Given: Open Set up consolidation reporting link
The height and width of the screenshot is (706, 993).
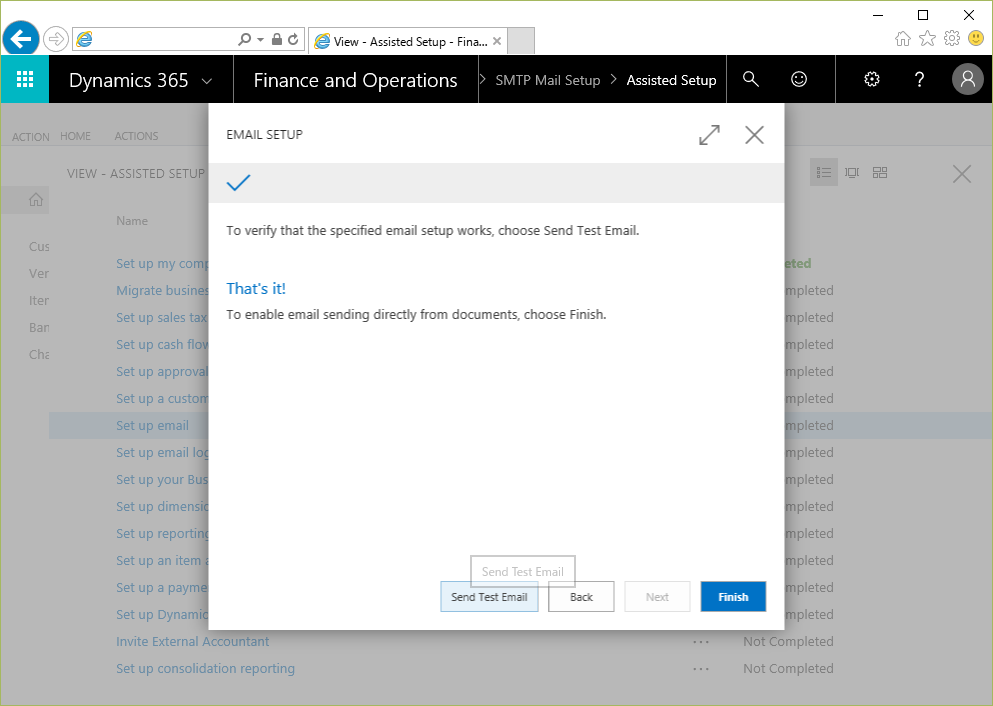Looking at the screenshot, I should 205,669.
